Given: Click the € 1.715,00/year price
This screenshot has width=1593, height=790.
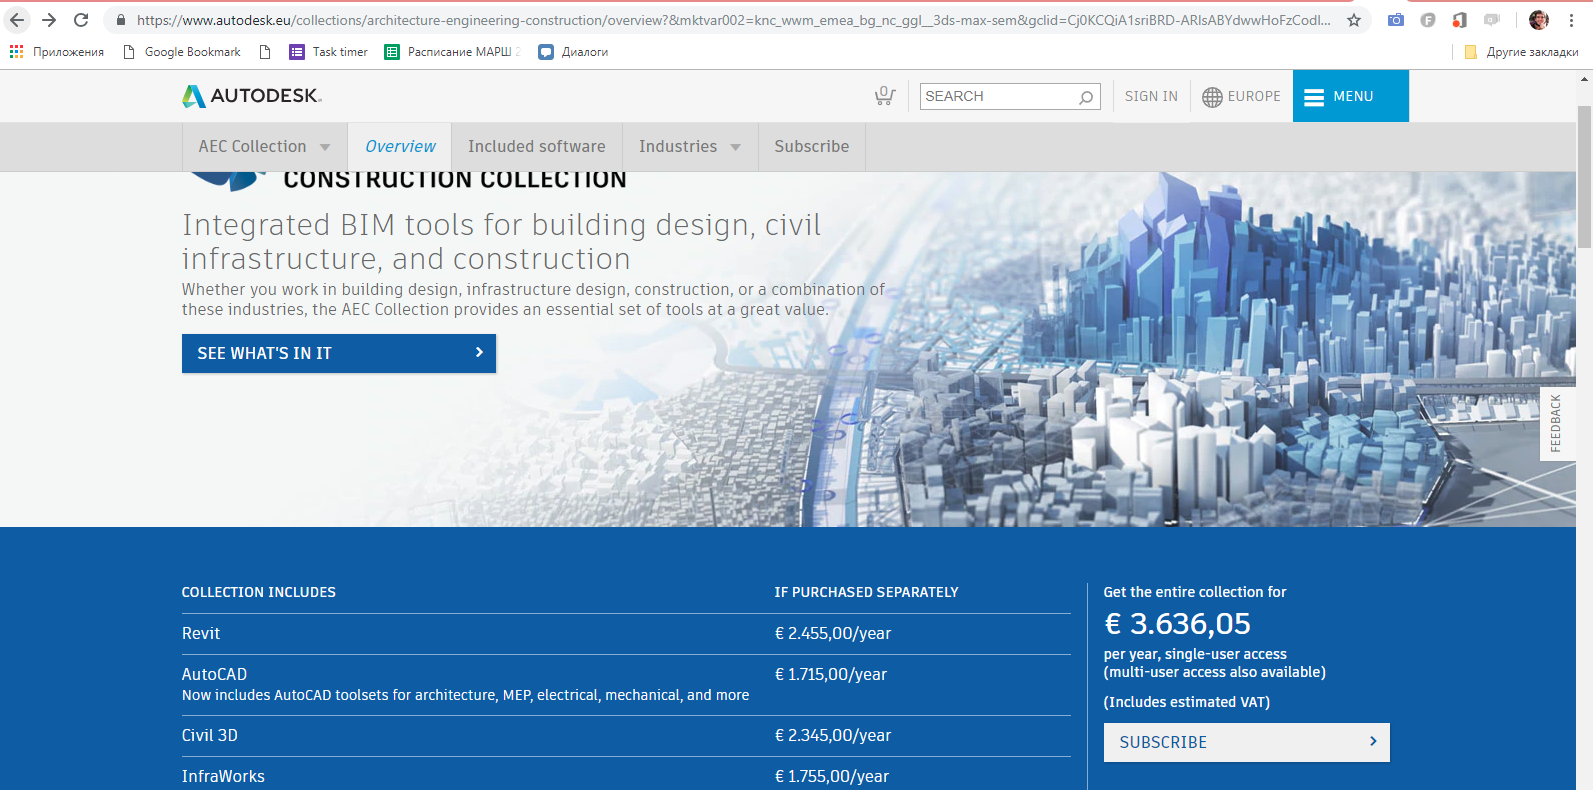Looking at the screenshot, I should (x=831, y=674).
